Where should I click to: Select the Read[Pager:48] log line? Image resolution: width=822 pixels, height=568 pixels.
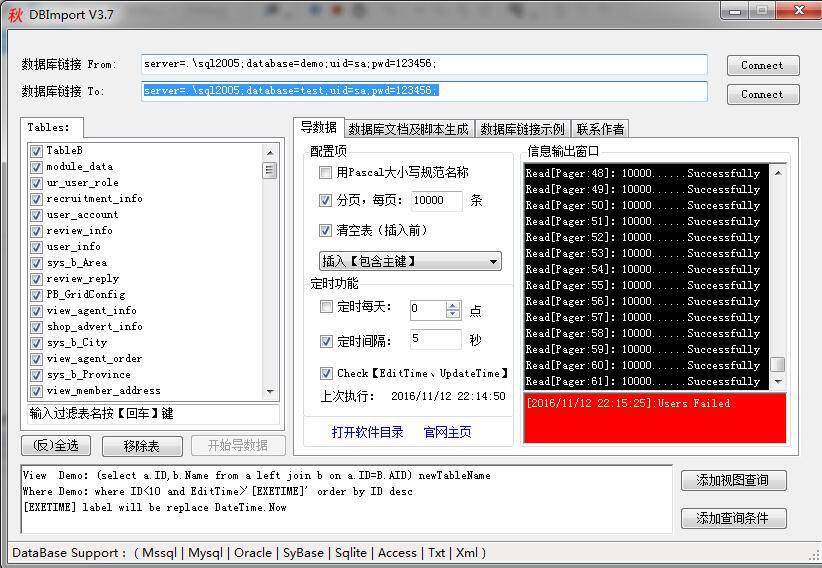[643, 173]
